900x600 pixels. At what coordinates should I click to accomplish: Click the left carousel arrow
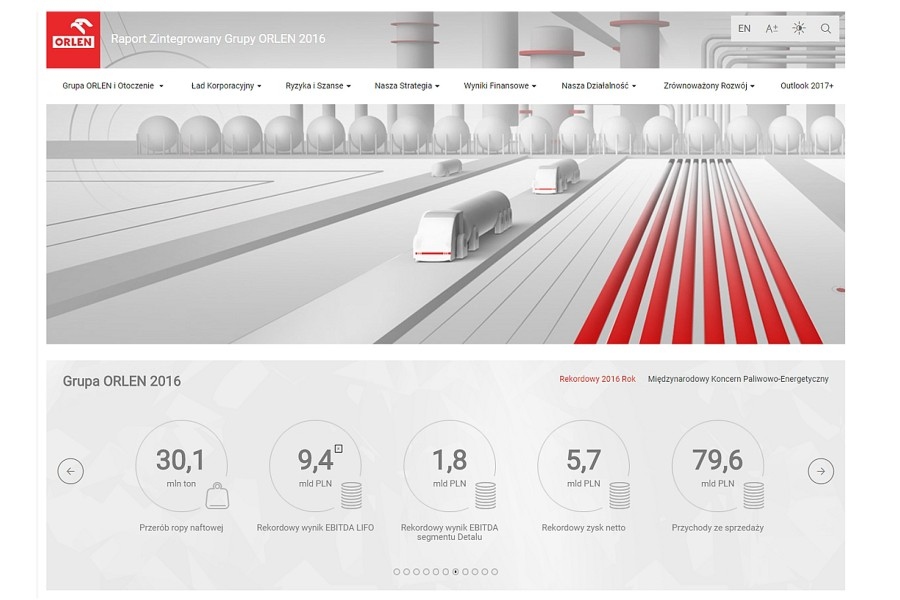click(71, 471)
